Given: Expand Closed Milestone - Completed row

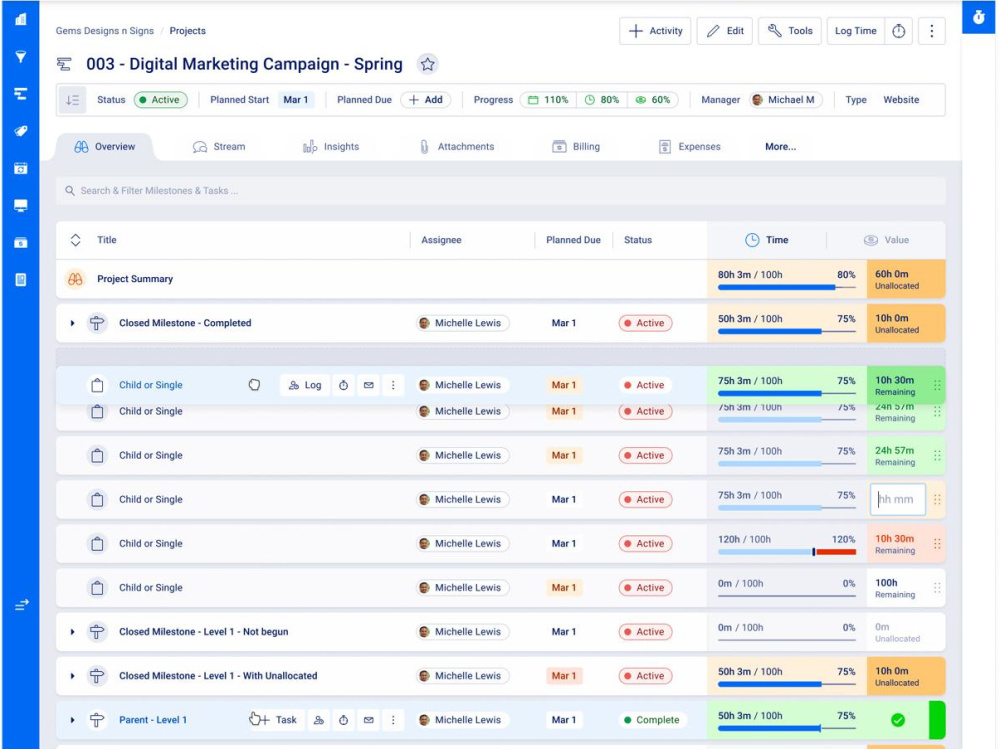Looking at the screenshot, I should 73,323.
